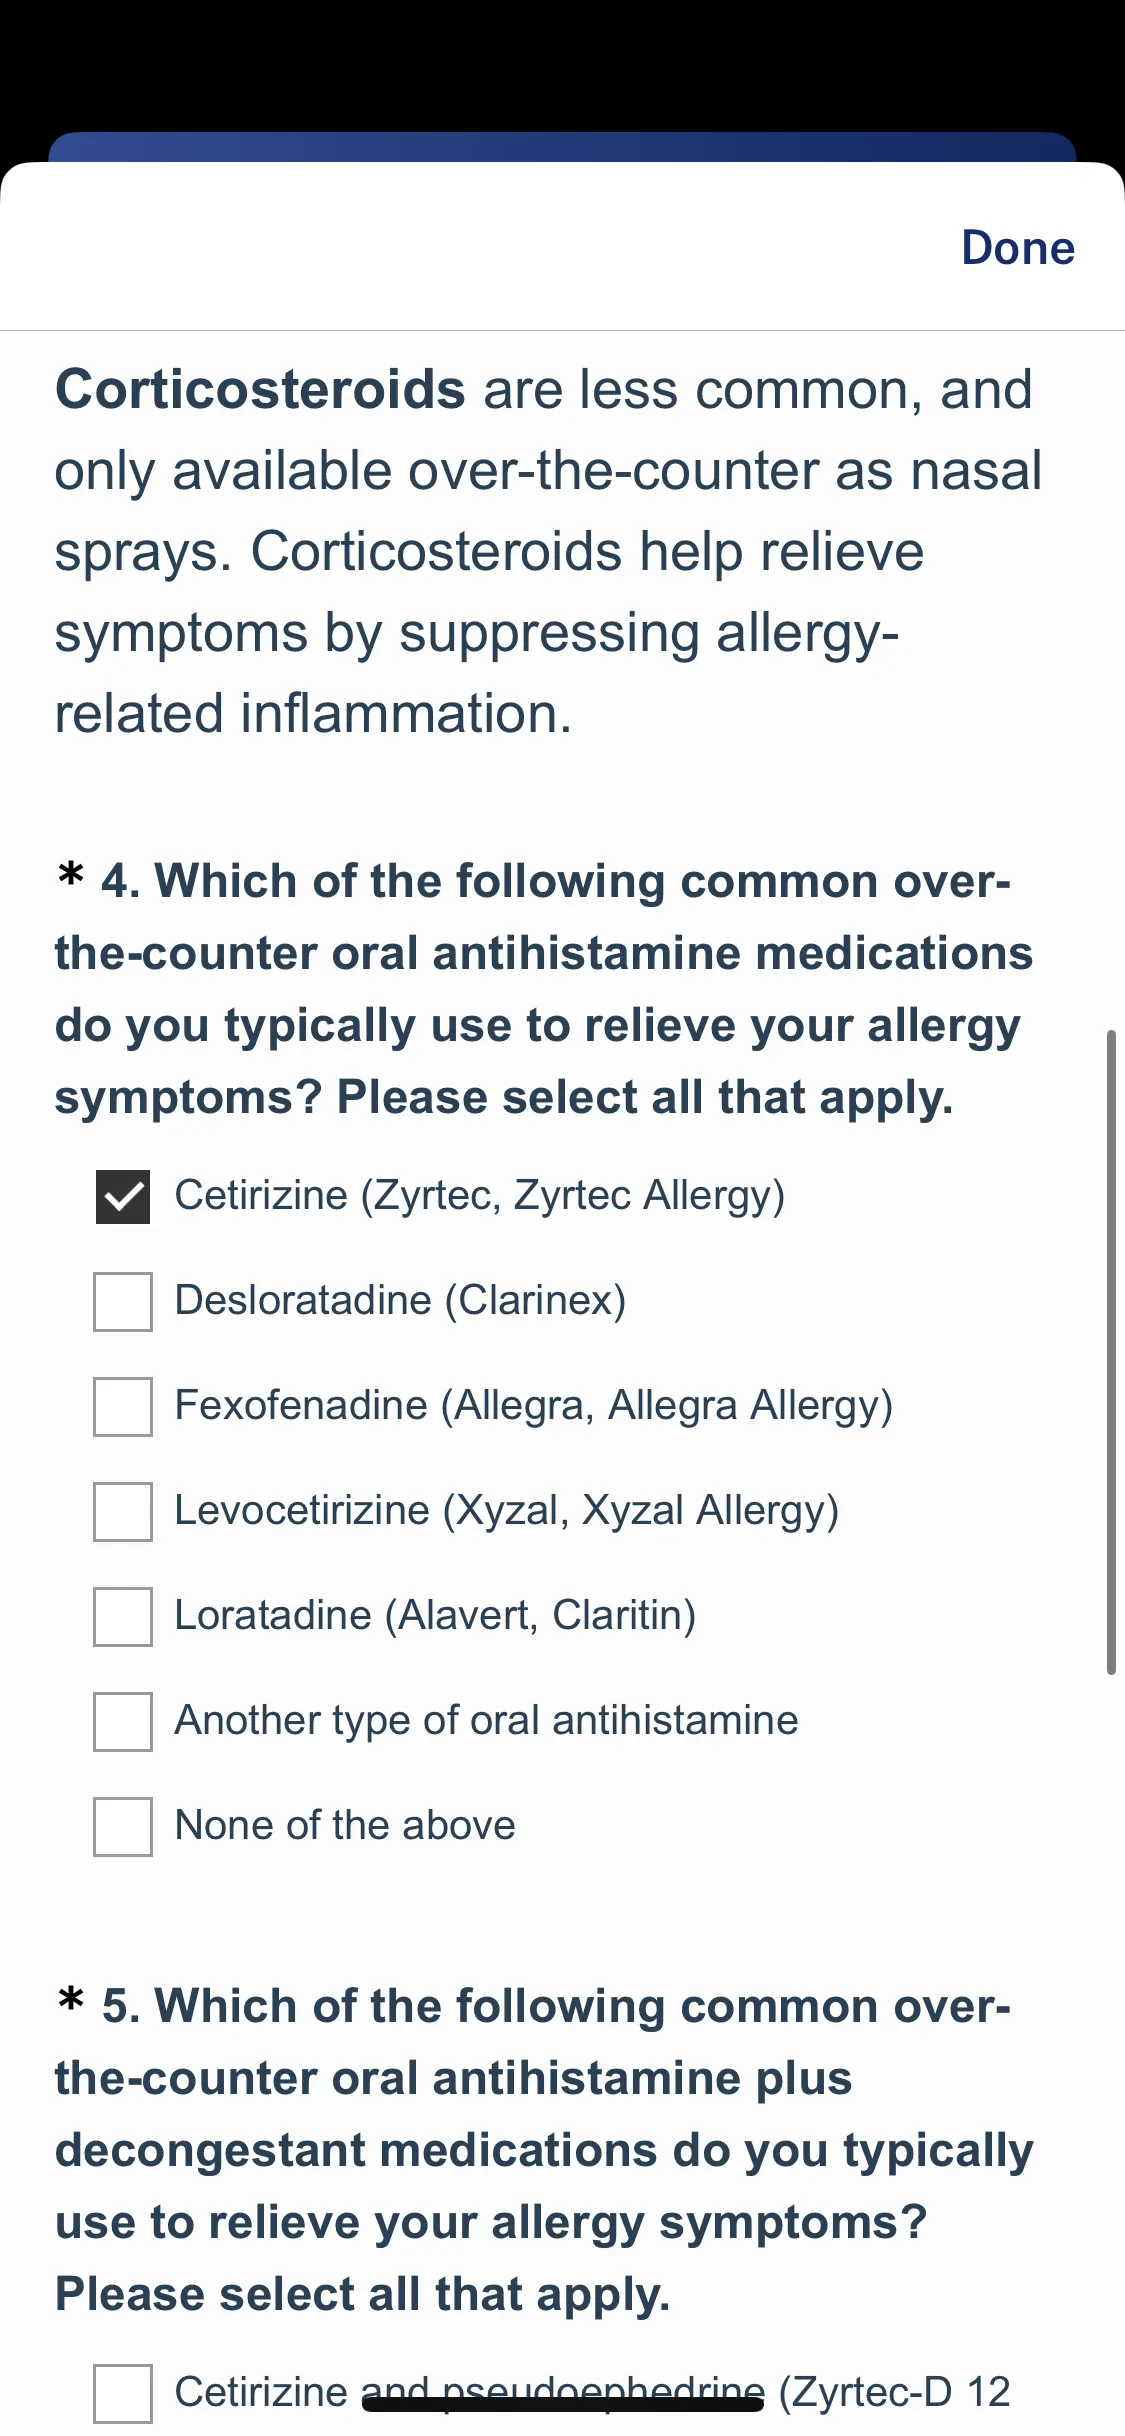
Task: Select the Levocetirizine (Xyzal) checkbox
Action: [123, 1511]
